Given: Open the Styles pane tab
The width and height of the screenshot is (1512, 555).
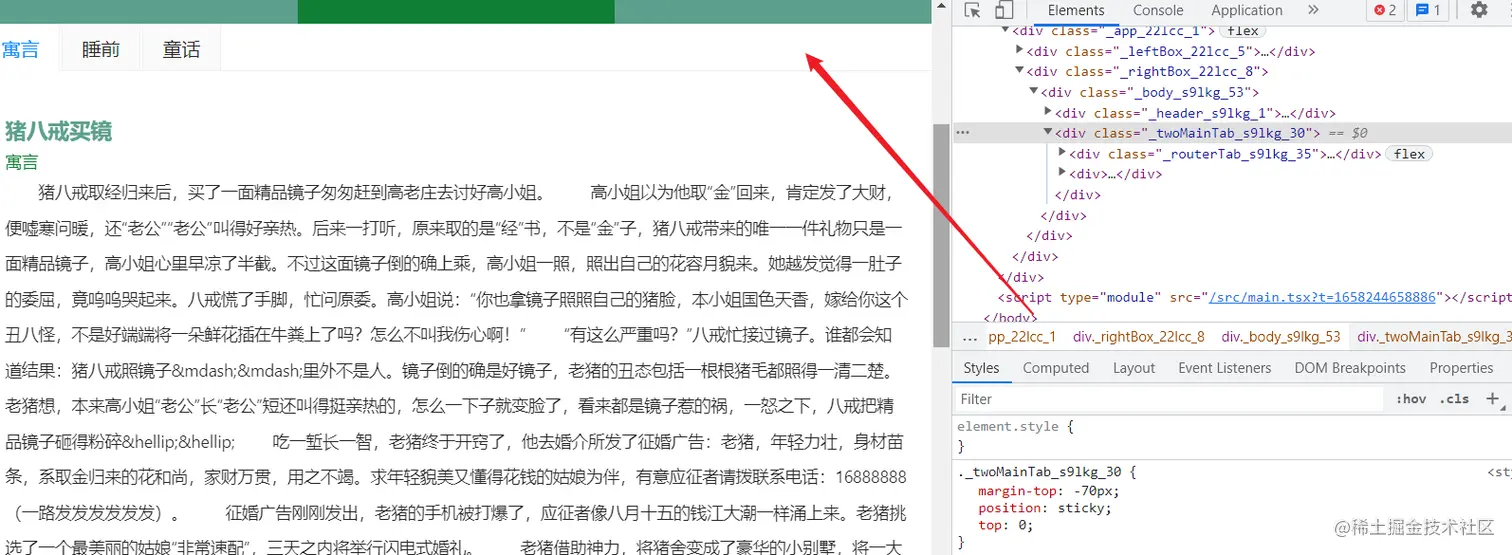Looking at the screenshot, I should [x=981, y=368].
